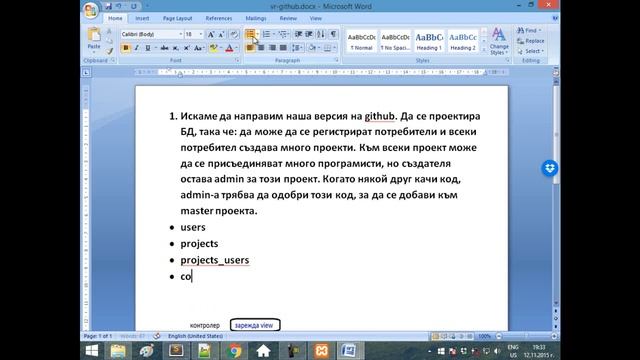
Task: Switch to the Page Layout tab
Action: pos(178,18)
